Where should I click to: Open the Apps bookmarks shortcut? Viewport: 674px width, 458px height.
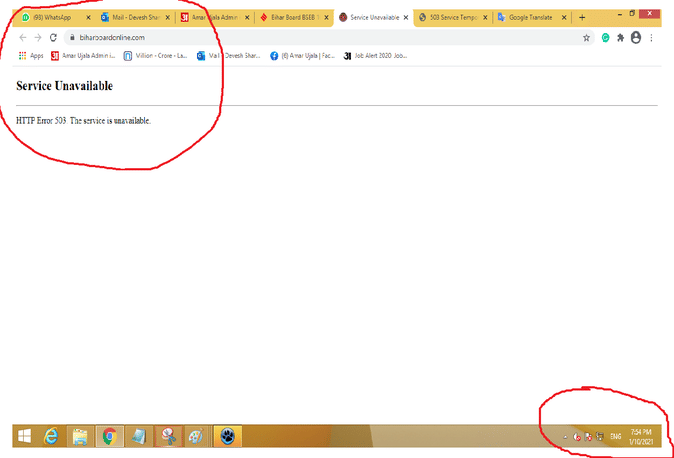tap(30, 55)
